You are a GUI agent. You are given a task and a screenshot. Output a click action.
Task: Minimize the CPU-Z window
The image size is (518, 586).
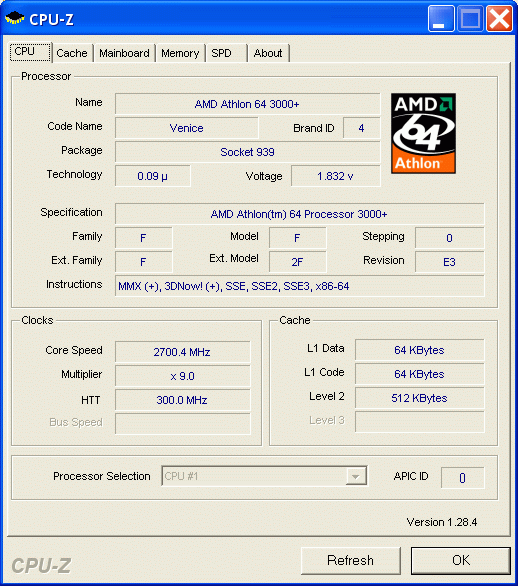click(x=441, y=19)
